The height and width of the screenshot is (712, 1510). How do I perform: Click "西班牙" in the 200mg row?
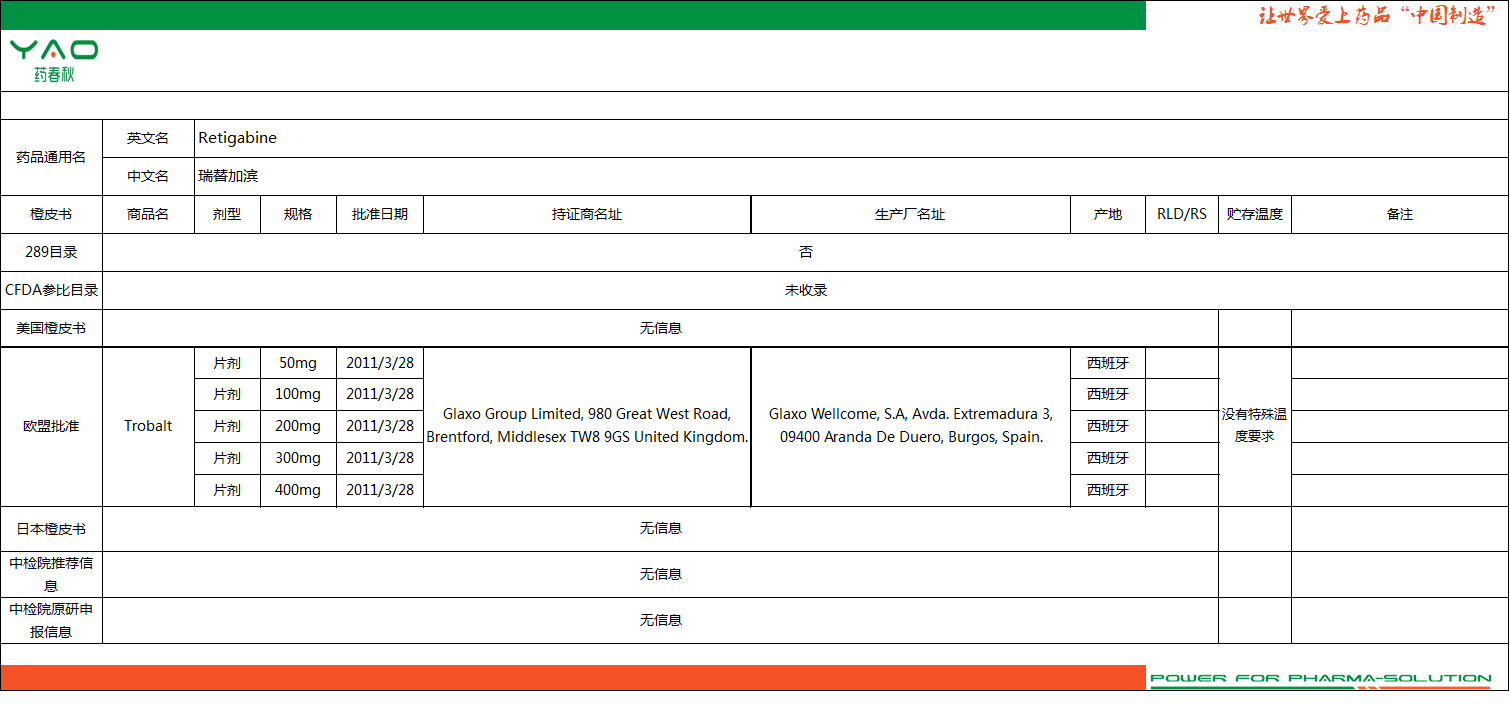click(x=1108, y=426)
